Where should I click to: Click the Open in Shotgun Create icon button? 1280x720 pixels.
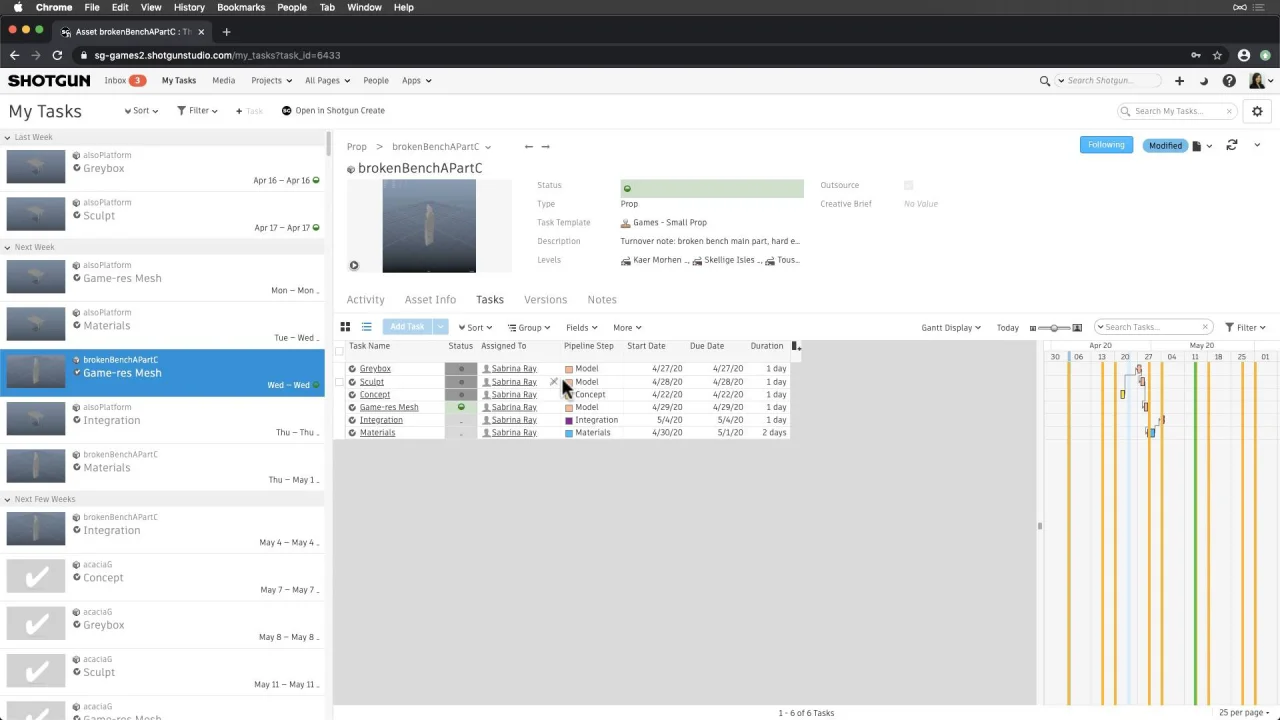[x=287, y=111]
